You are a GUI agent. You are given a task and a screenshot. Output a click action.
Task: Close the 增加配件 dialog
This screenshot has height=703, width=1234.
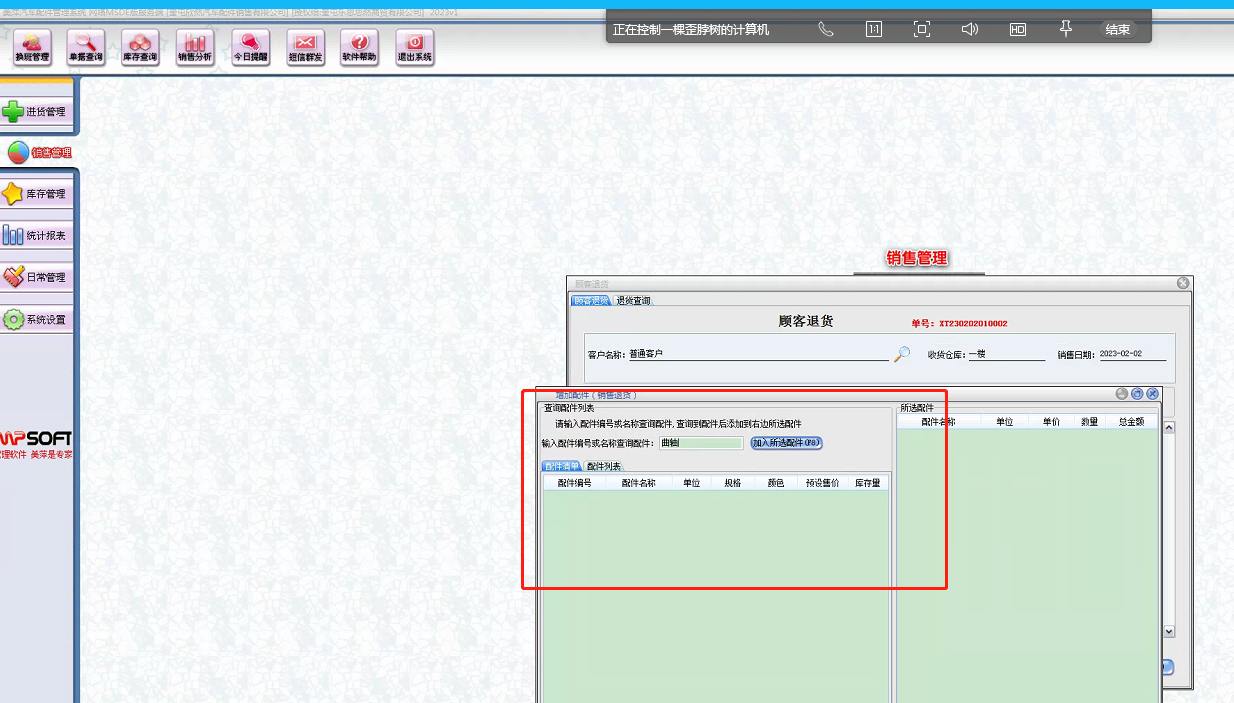pyautogui.click(x=1152, y=394)
